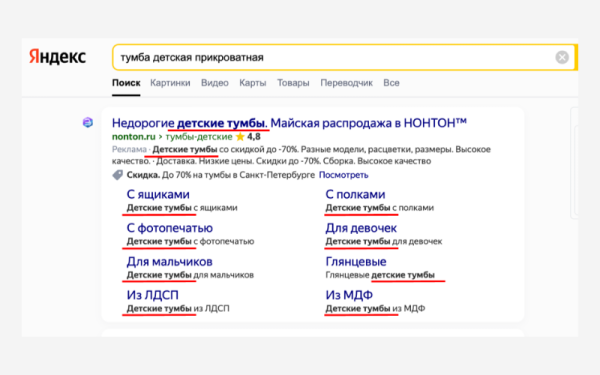Open the Картинки tab
The image size is (600, 375).
(x=170, y=83)
